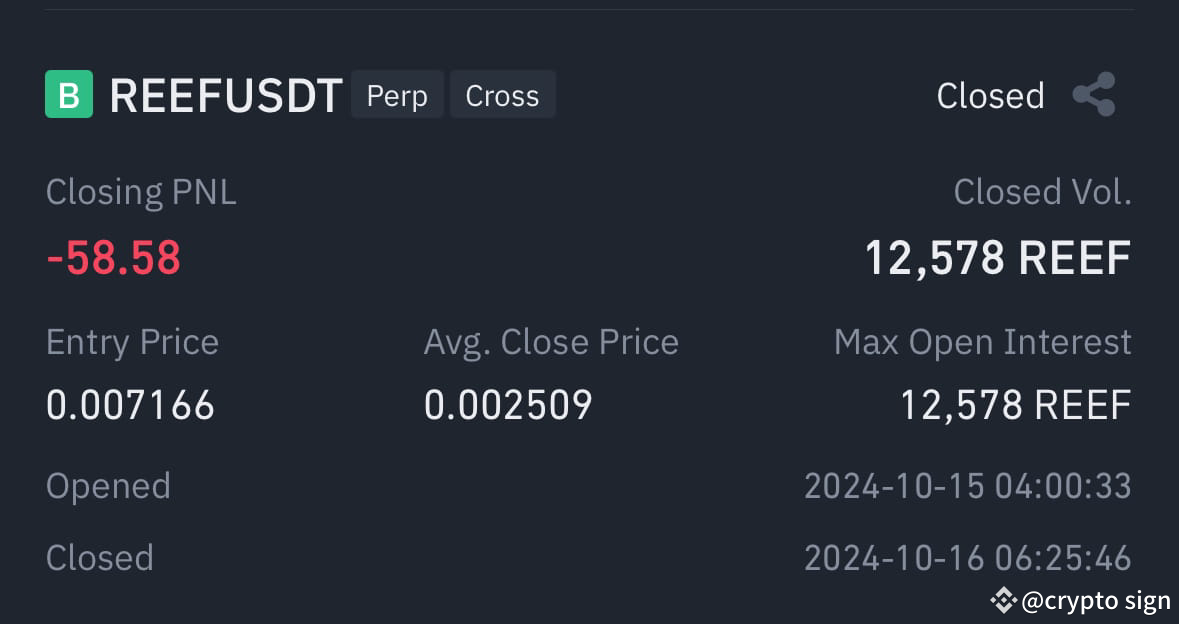The height and width of the screenshot is (624, 1179).
Task: Click the Avg. Close Price label
Action: point(551,342)
